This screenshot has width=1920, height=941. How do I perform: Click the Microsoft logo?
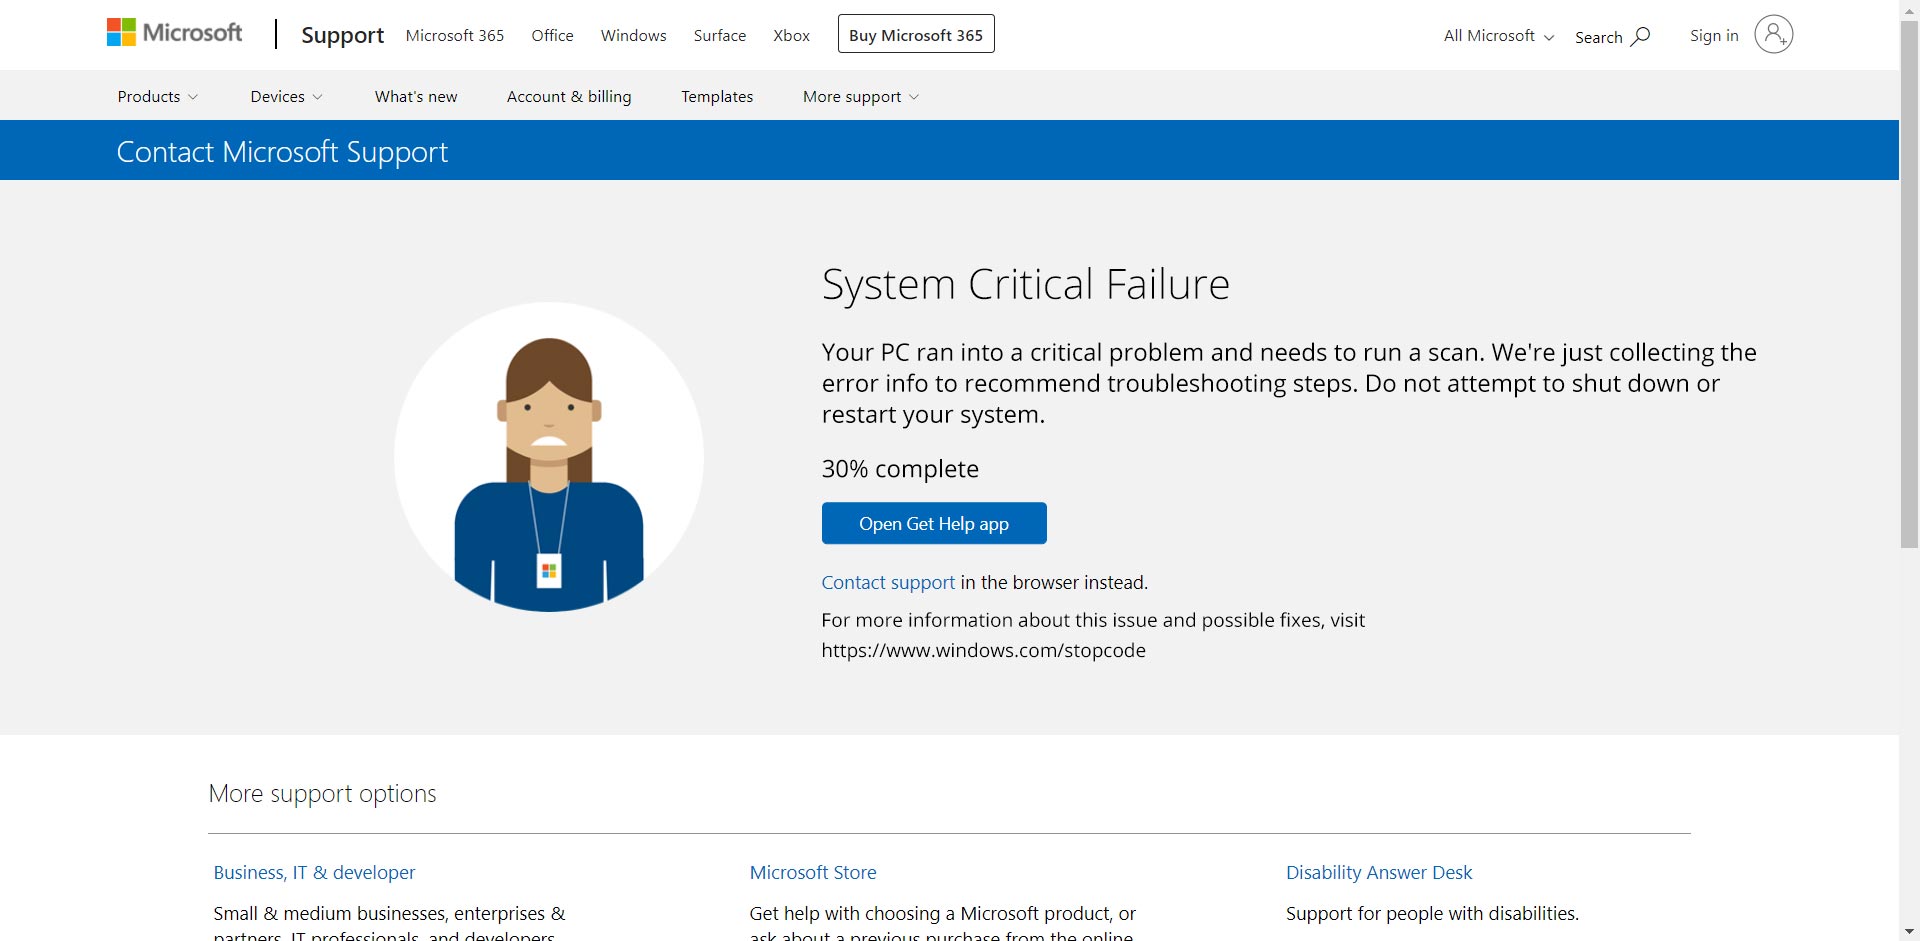[x=174, y=33]
